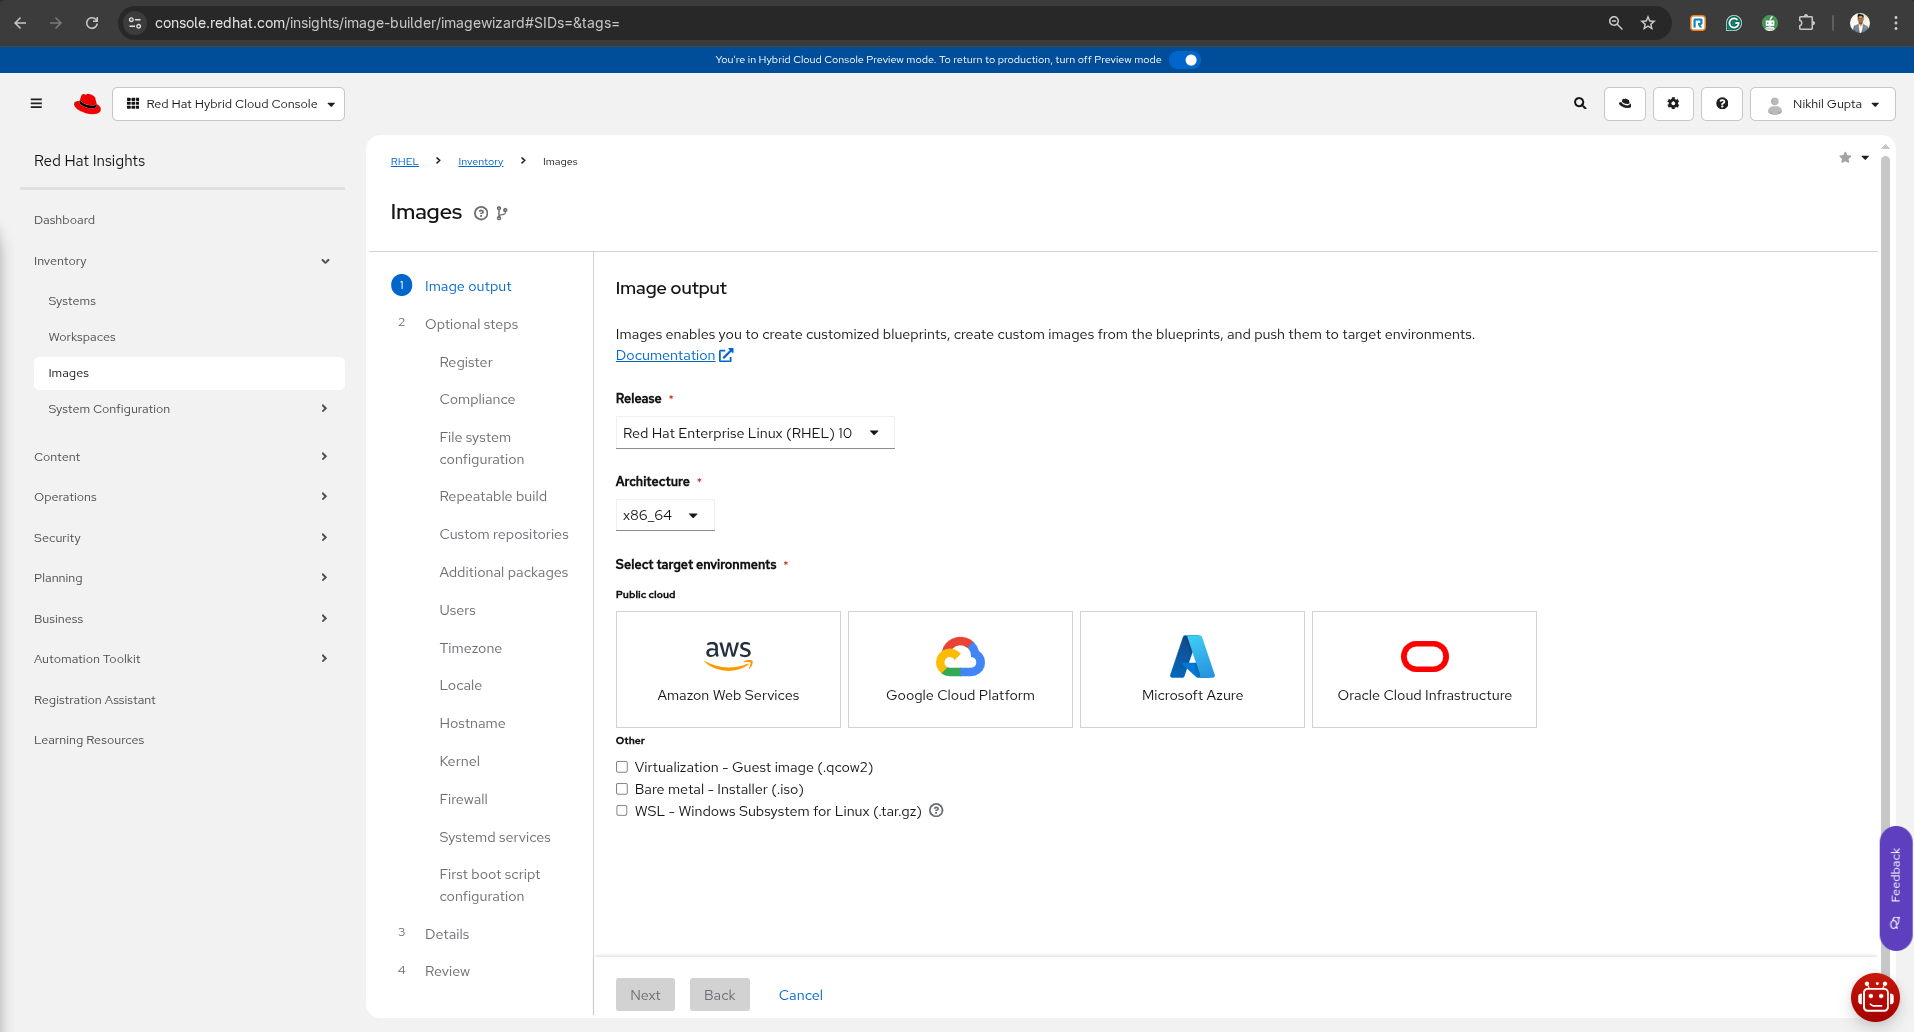Go to the Register wizard step
The image size is (1914, 1032).
(466, 362)
